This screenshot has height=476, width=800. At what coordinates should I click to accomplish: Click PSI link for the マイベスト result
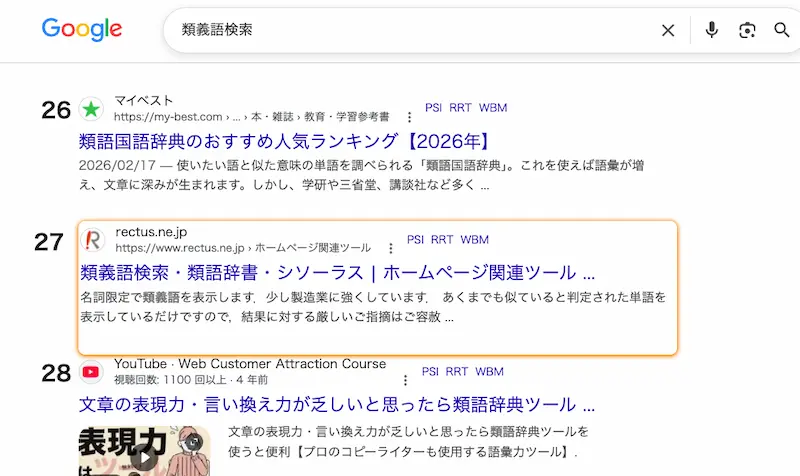tap(434, 108)
